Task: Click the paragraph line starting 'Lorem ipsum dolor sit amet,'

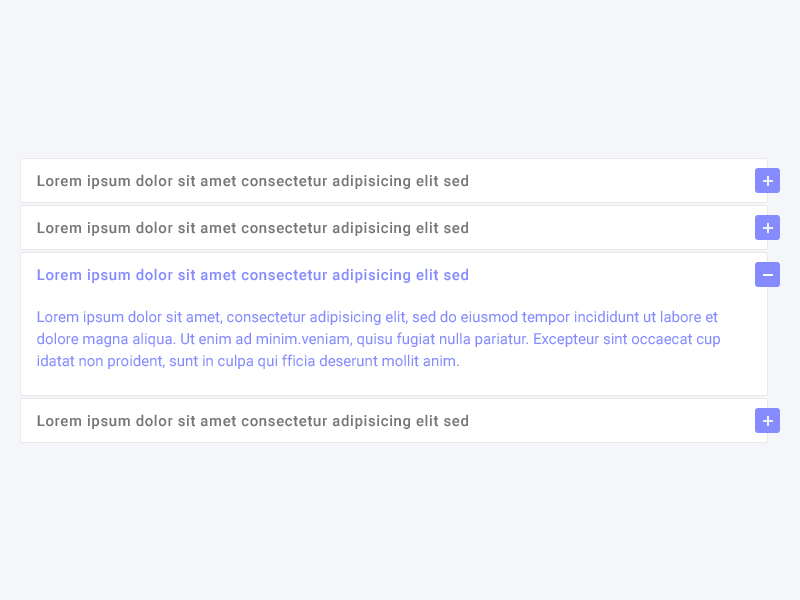Action: [377, 317]
